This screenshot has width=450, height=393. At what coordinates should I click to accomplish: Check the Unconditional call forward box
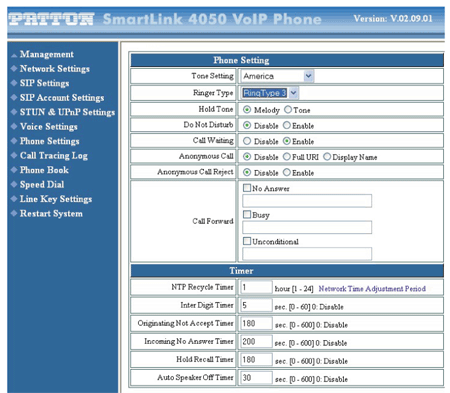(x=247, y=241)
